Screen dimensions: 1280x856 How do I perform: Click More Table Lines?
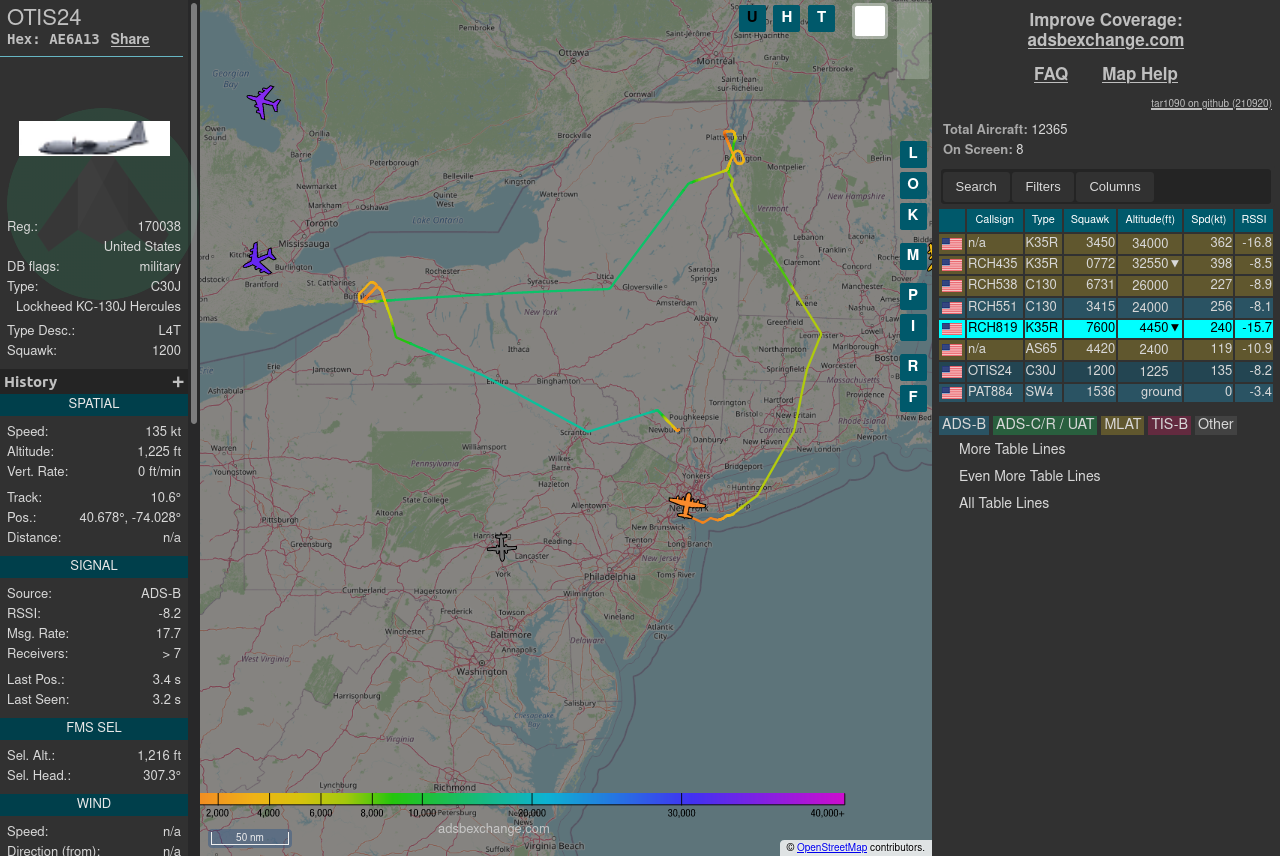click(x=1012, y=449)
